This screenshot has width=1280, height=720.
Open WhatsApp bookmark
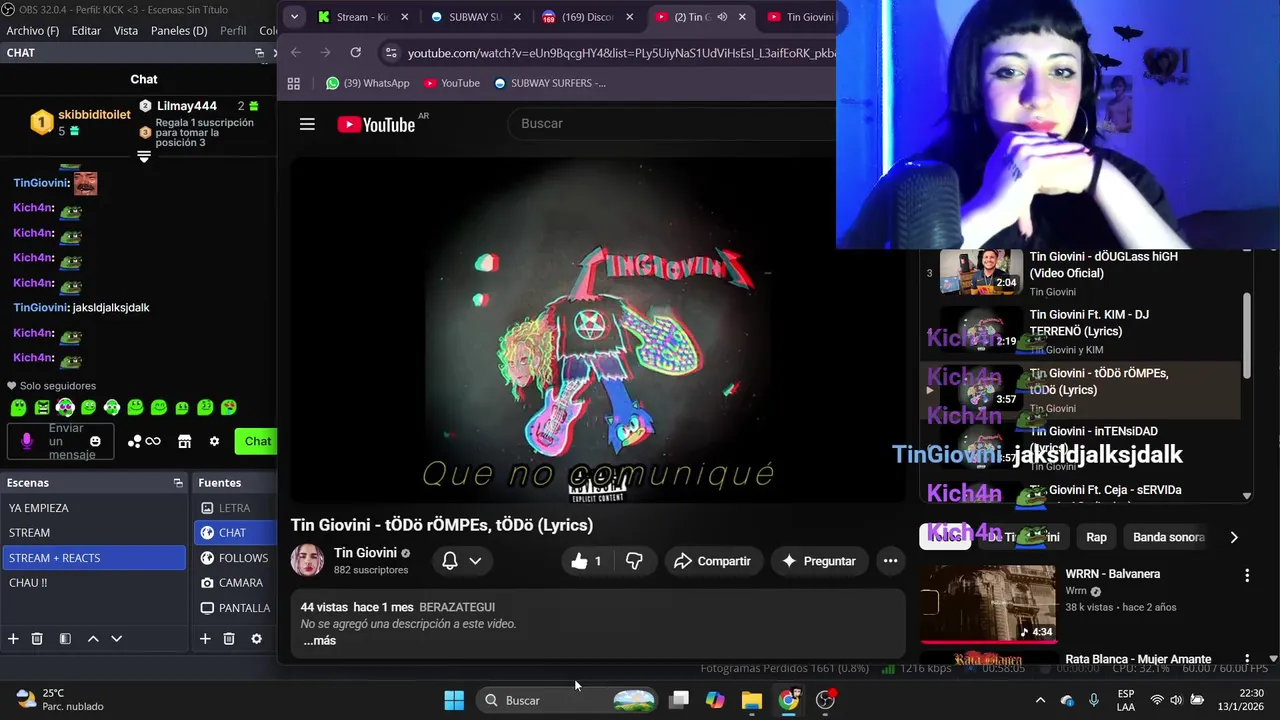367,83
